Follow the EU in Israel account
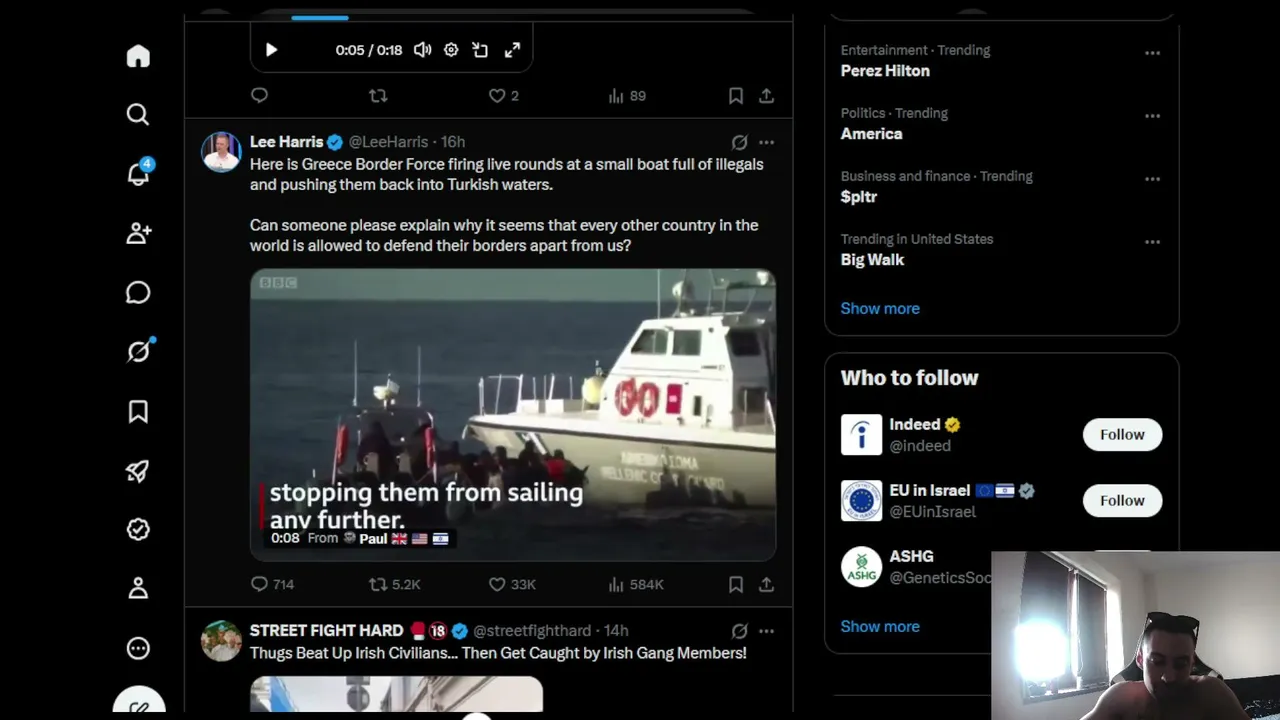1280x720 pixels. click(x=1122, y=501)
